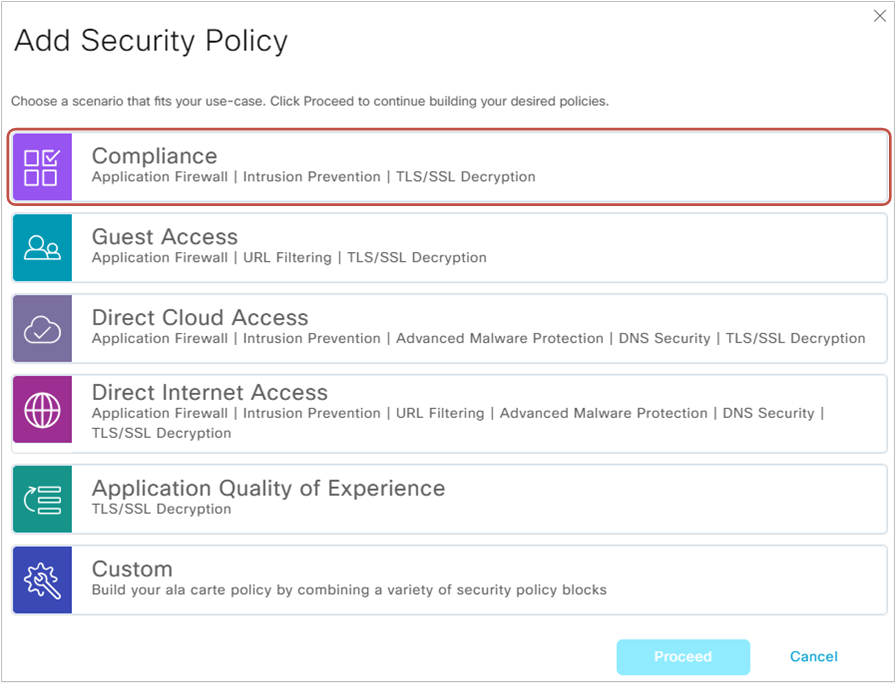Image resolution: width=896 pixels, height=683 pixels.
Task: Click the Custom policy gear icon
Action: [x=41, y=579]
